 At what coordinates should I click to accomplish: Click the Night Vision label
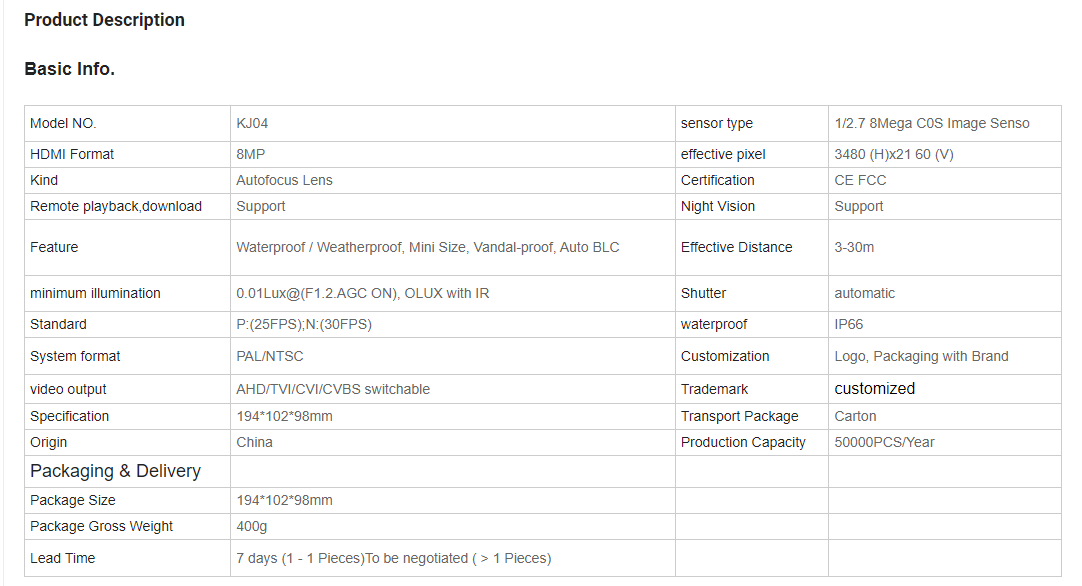pos(717,206)
